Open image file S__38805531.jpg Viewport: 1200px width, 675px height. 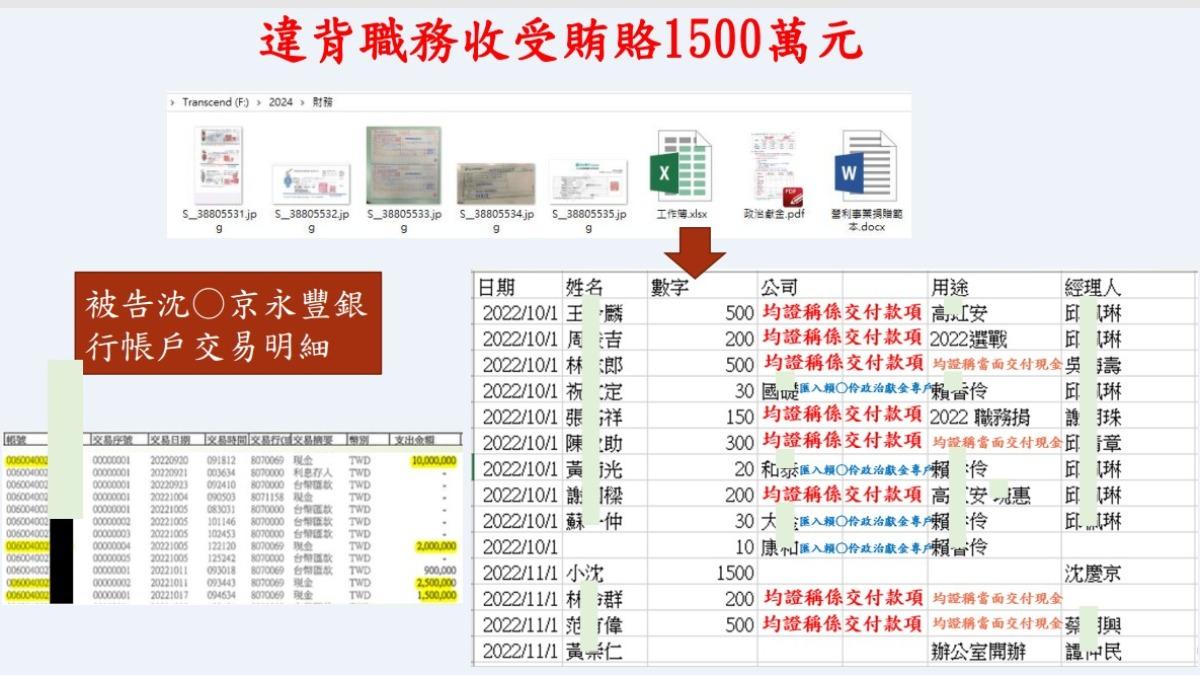click(219, 180)
